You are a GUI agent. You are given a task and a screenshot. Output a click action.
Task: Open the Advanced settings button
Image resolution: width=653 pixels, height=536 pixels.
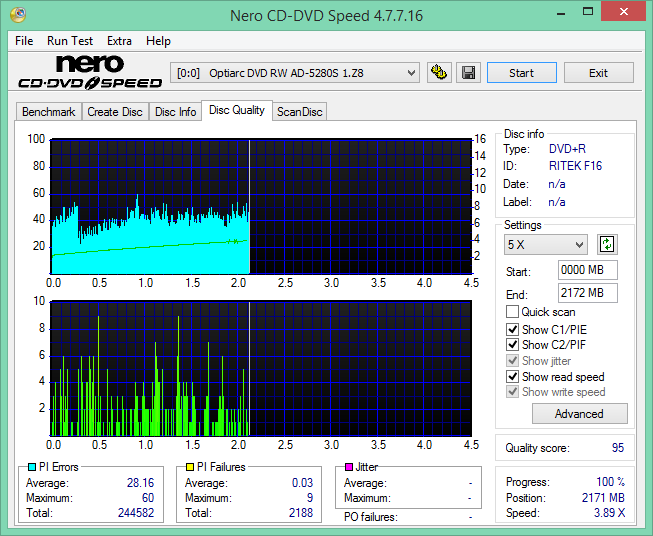point(579,414)
